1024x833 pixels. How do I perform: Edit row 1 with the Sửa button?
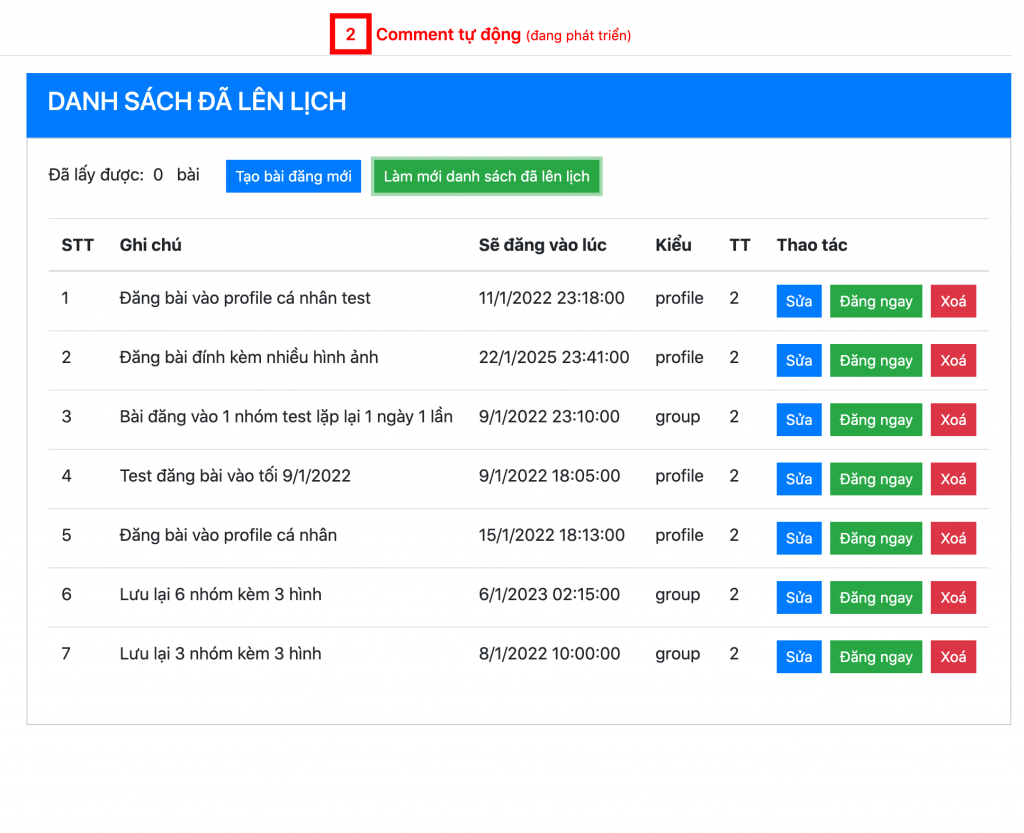799,301
